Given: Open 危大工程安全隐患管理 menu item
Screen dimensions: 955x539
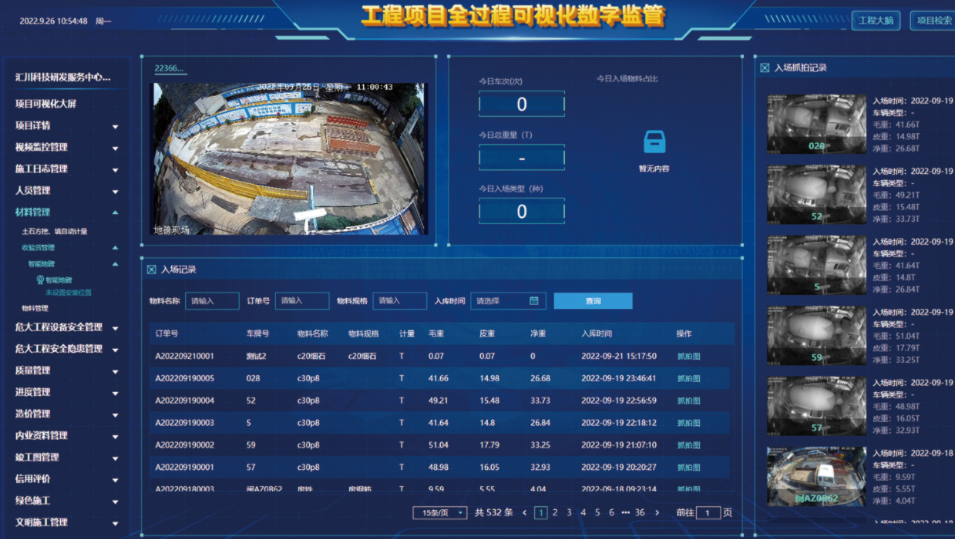Looking at the screenshot, I should 58,349.
